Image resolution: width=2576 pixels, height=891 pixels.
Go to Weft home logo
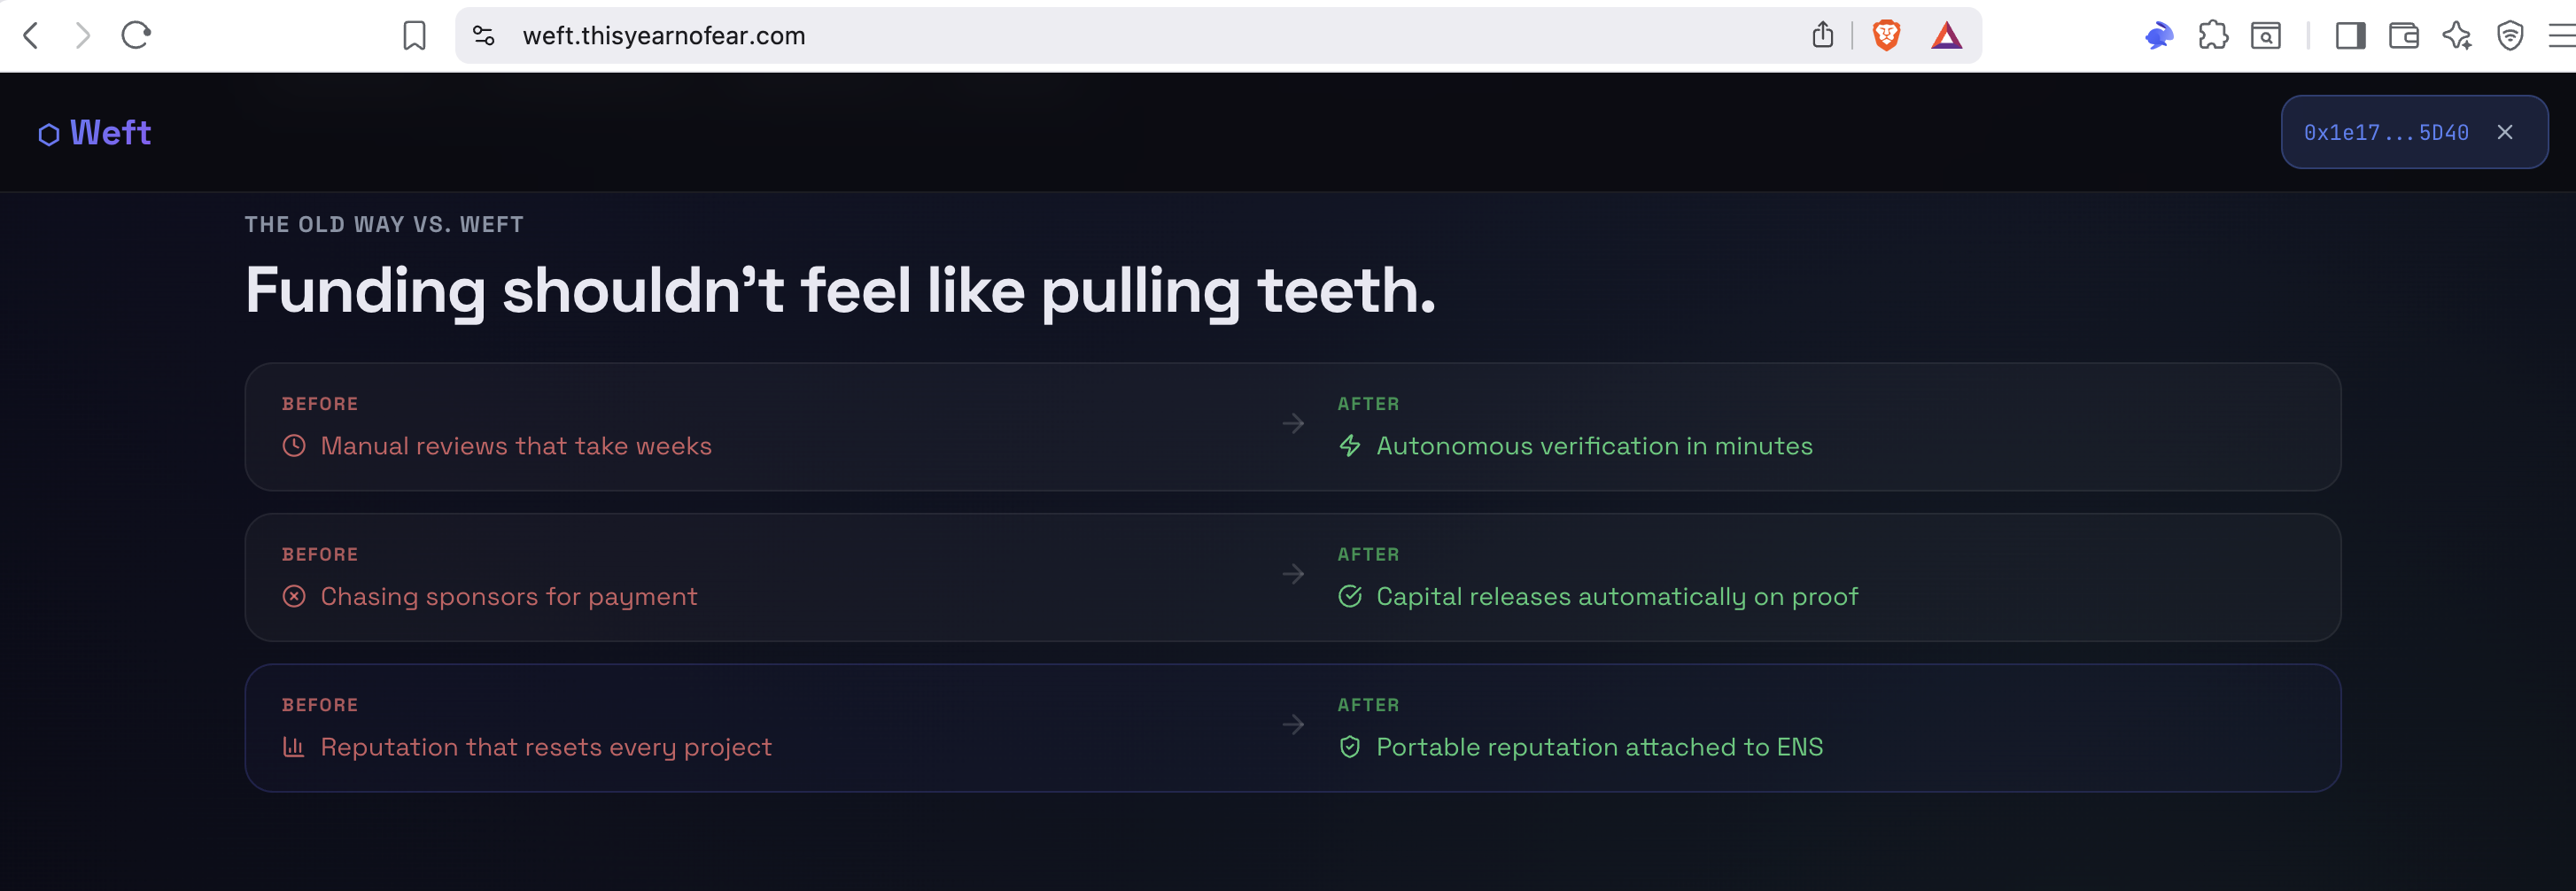(94, 132)
